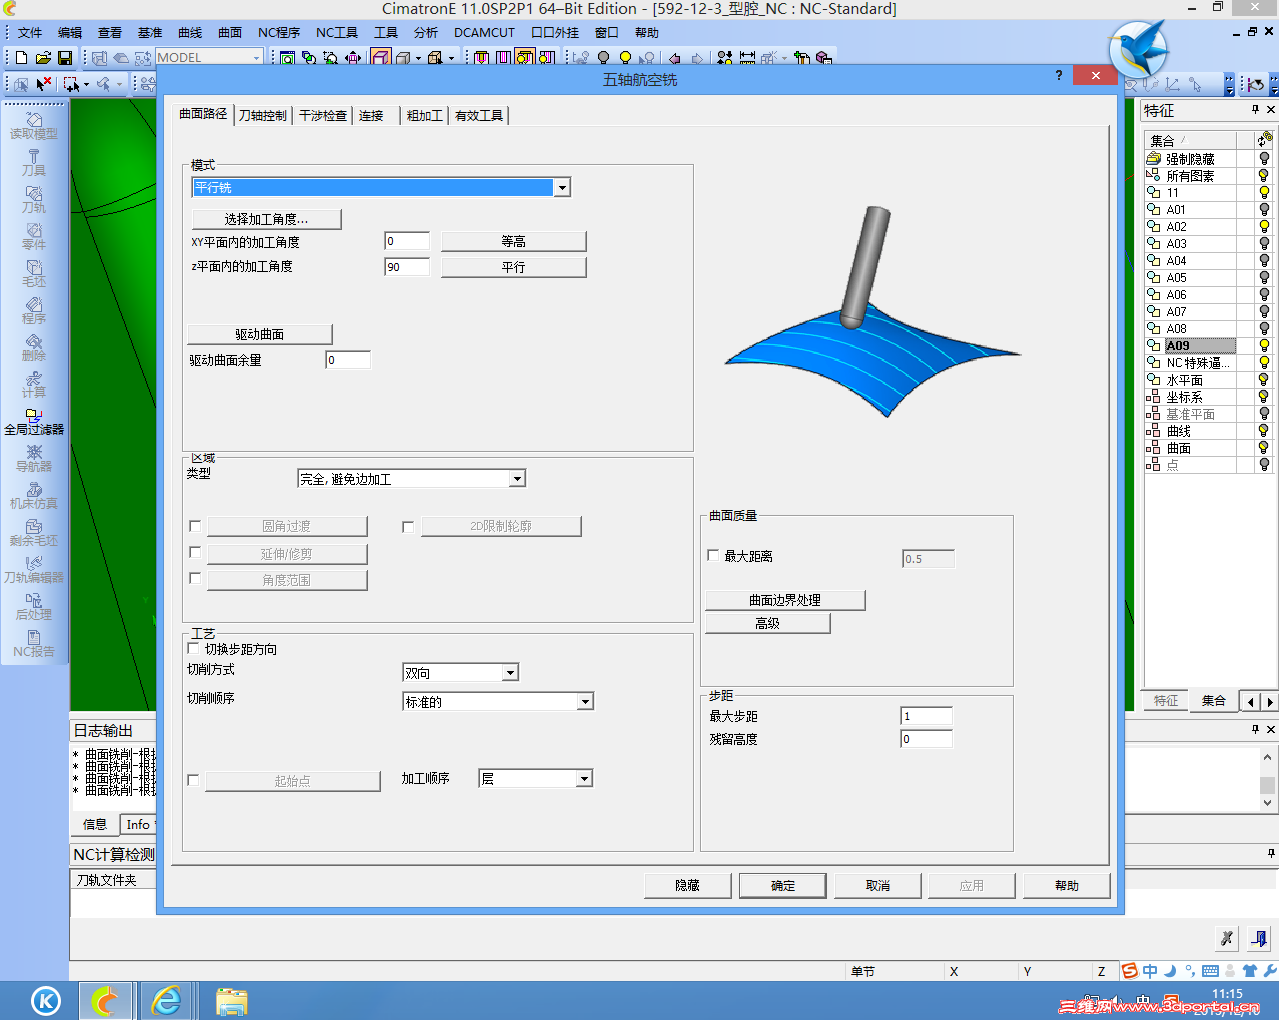Open the 读取模型 sidebar tool
This screenshot has width=1279, height=1020.
click(x=34, y=126)
